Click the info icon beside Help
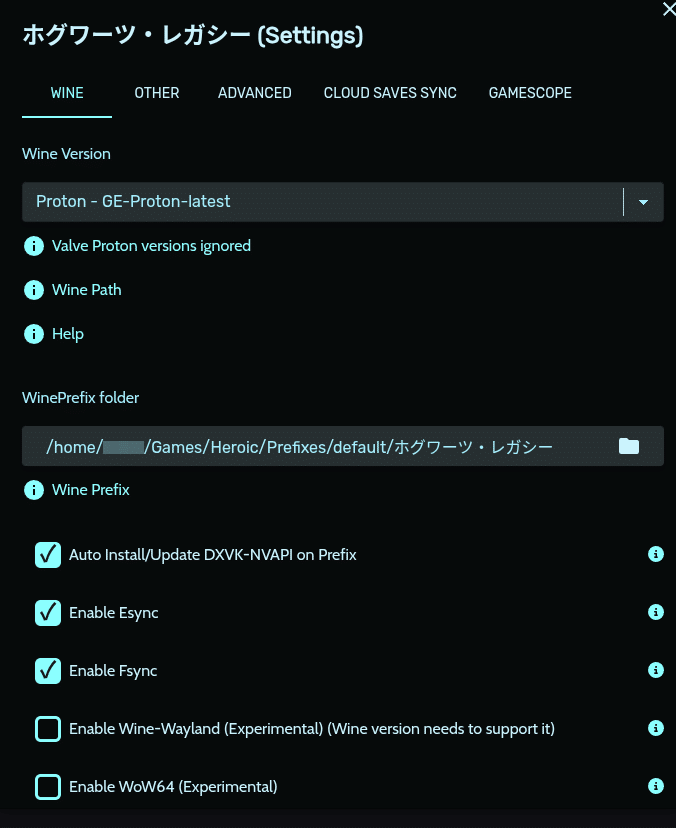676x828 pixels. click(33, 333)
